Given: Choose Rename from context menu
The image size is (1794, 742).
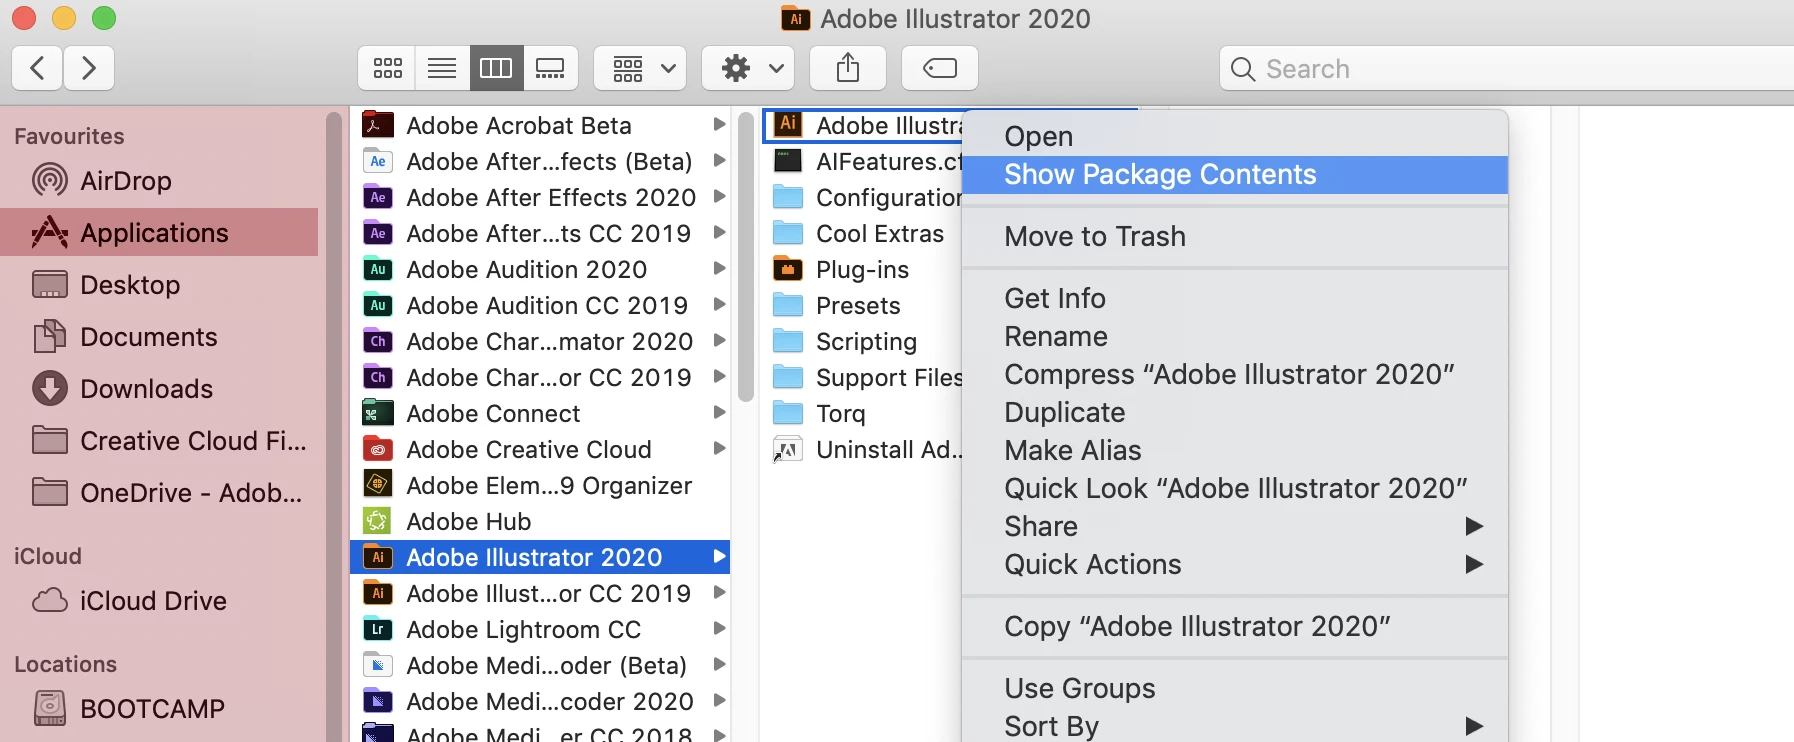Looking at the screenshot, I should click(1235, 337).
